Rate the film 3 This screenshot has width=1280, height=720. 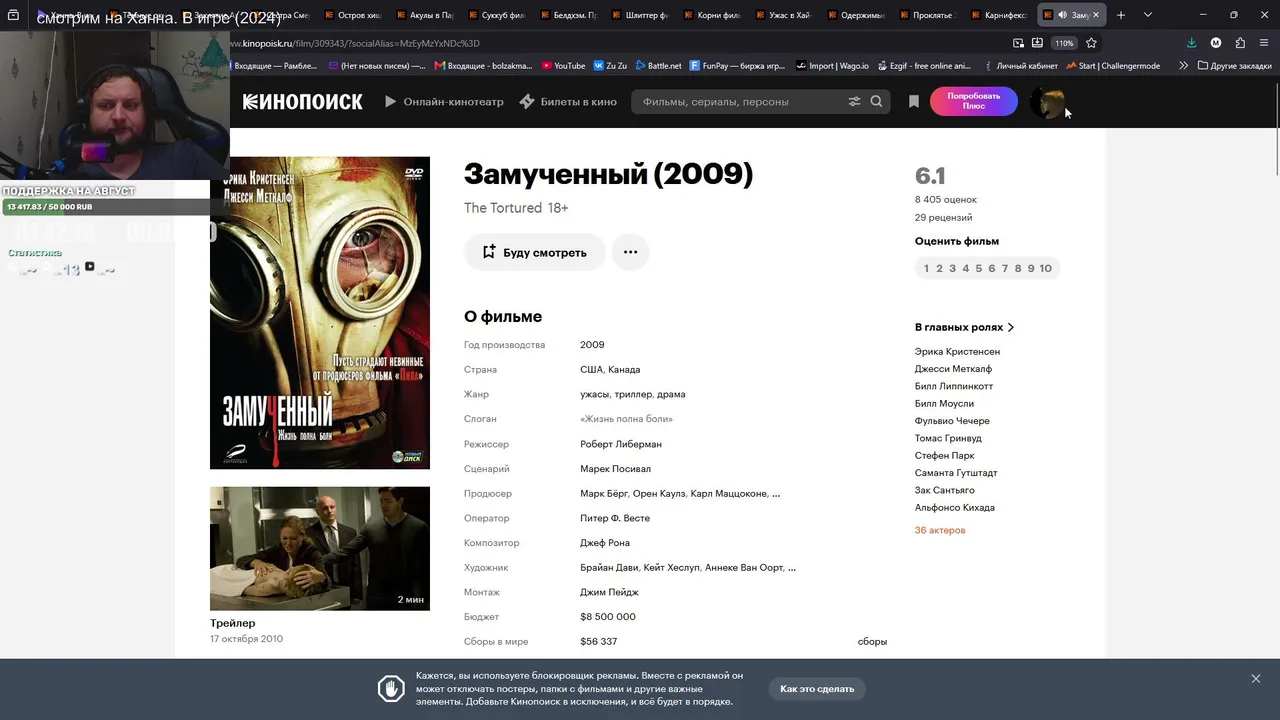[x=952, y=268]
